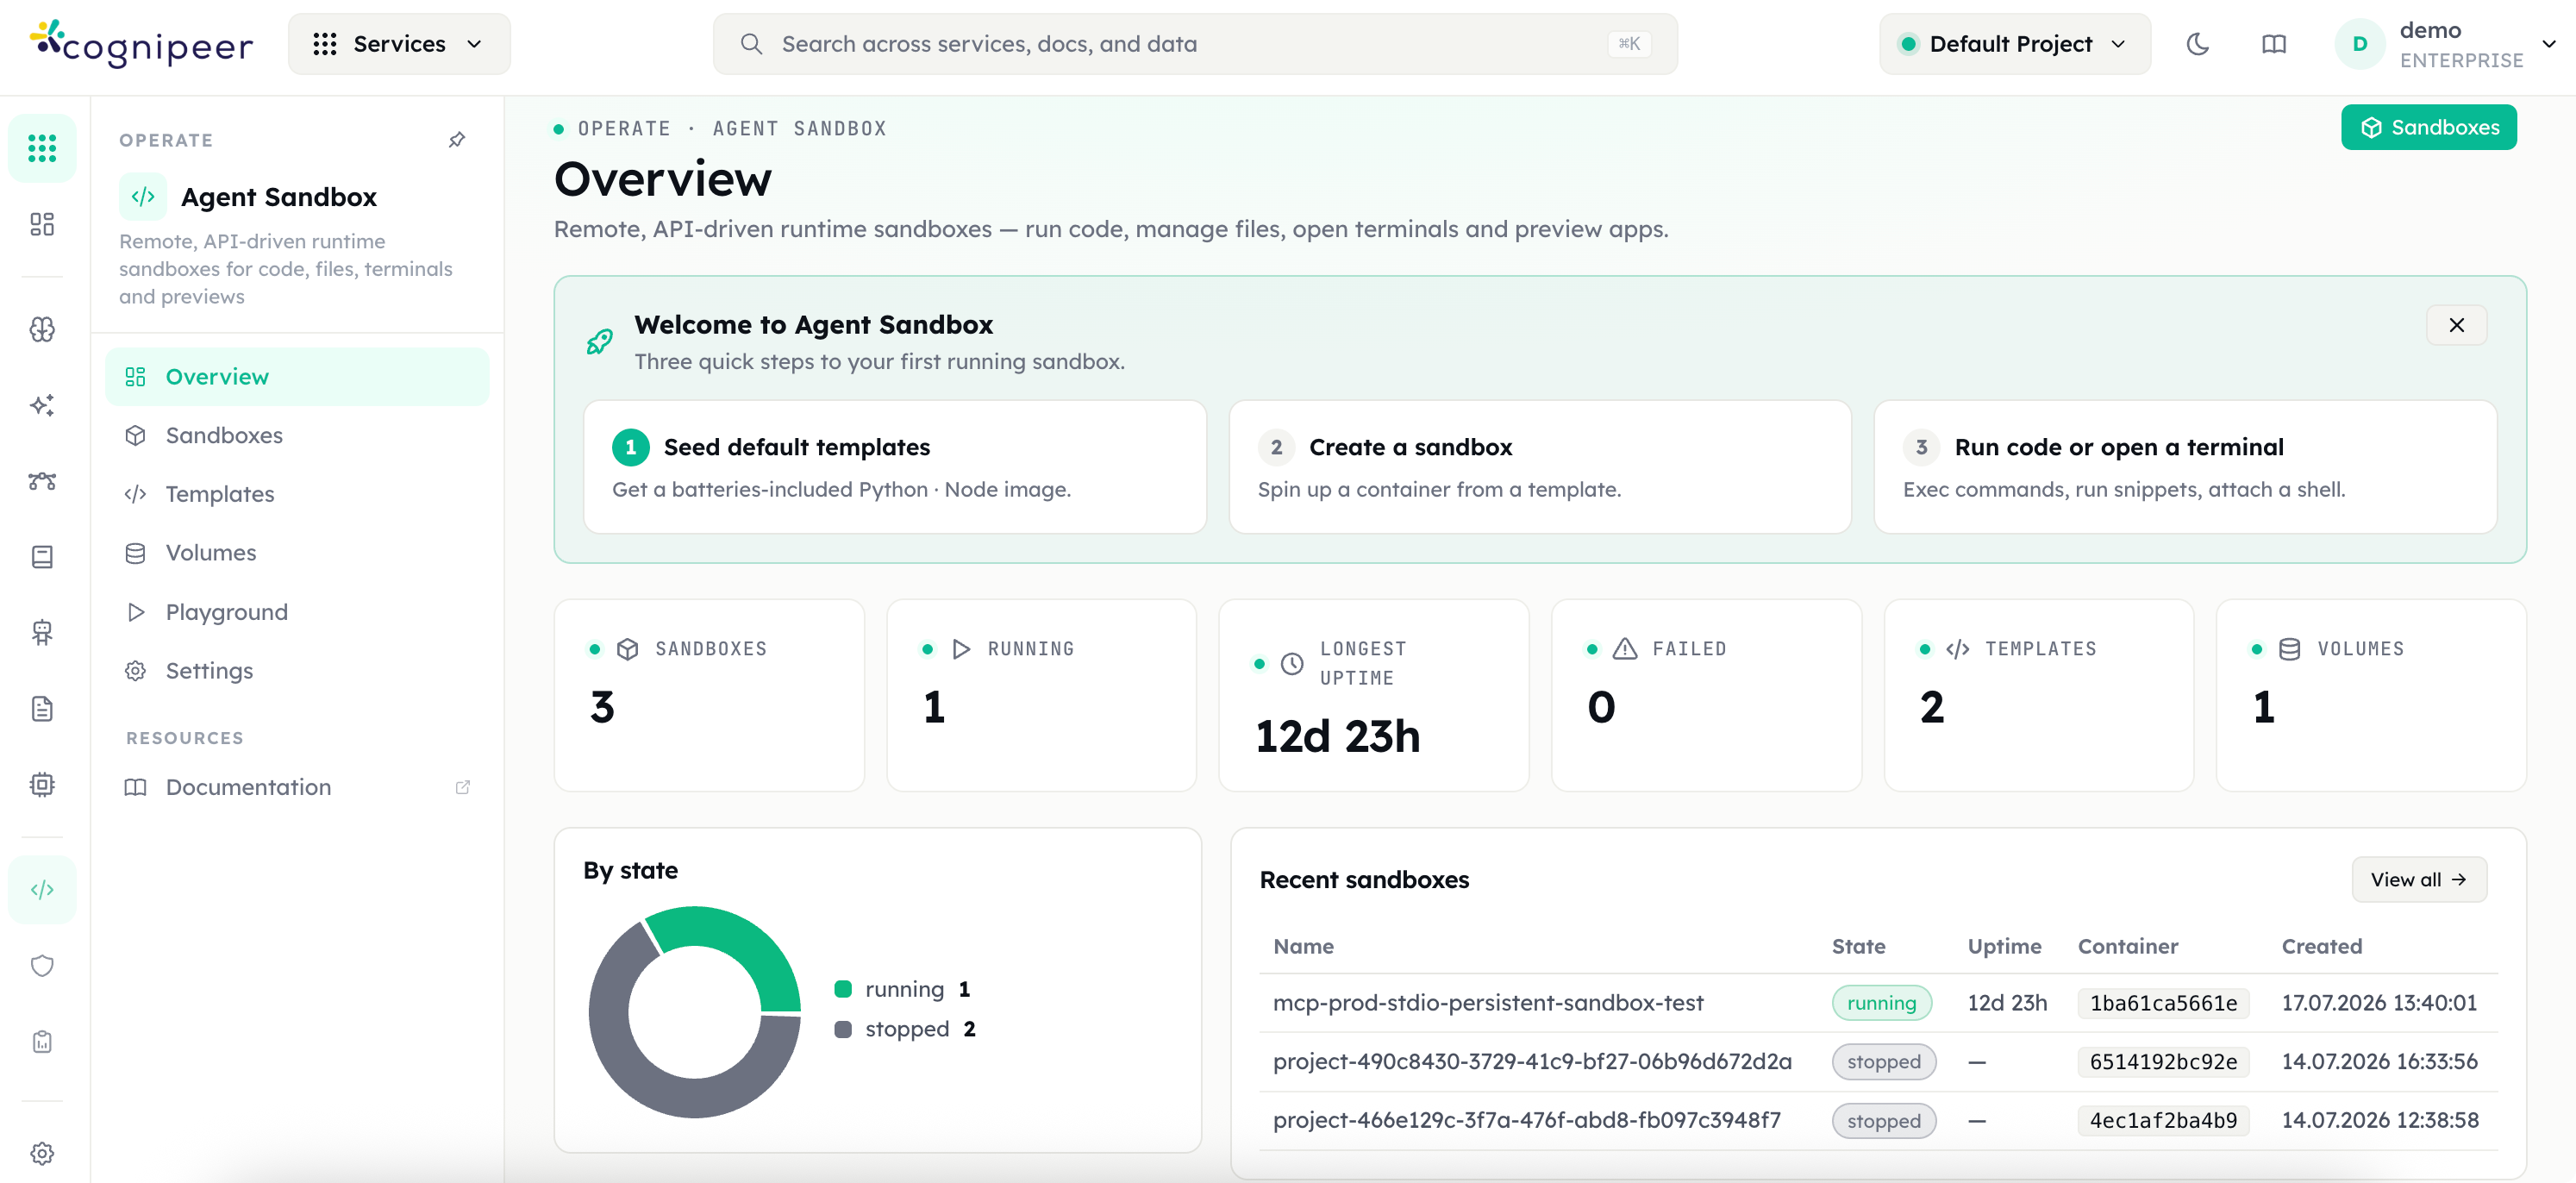Click the cognipeer logo

(x=142, y=44)
